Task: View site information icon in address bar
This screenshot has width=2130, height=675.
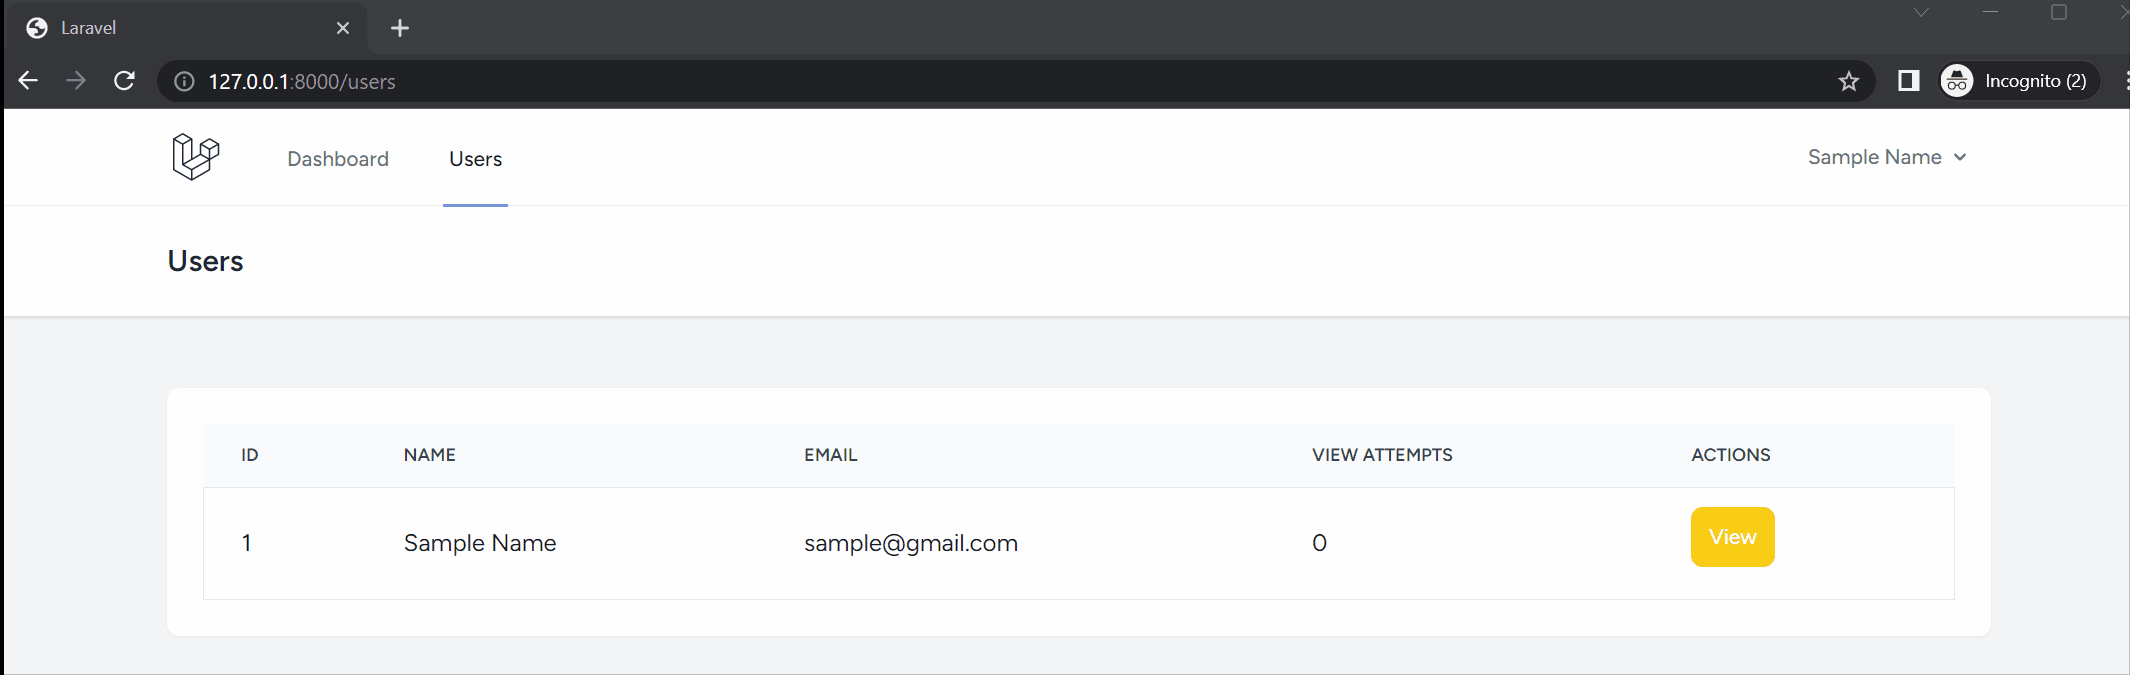Action: click(184, 81)
